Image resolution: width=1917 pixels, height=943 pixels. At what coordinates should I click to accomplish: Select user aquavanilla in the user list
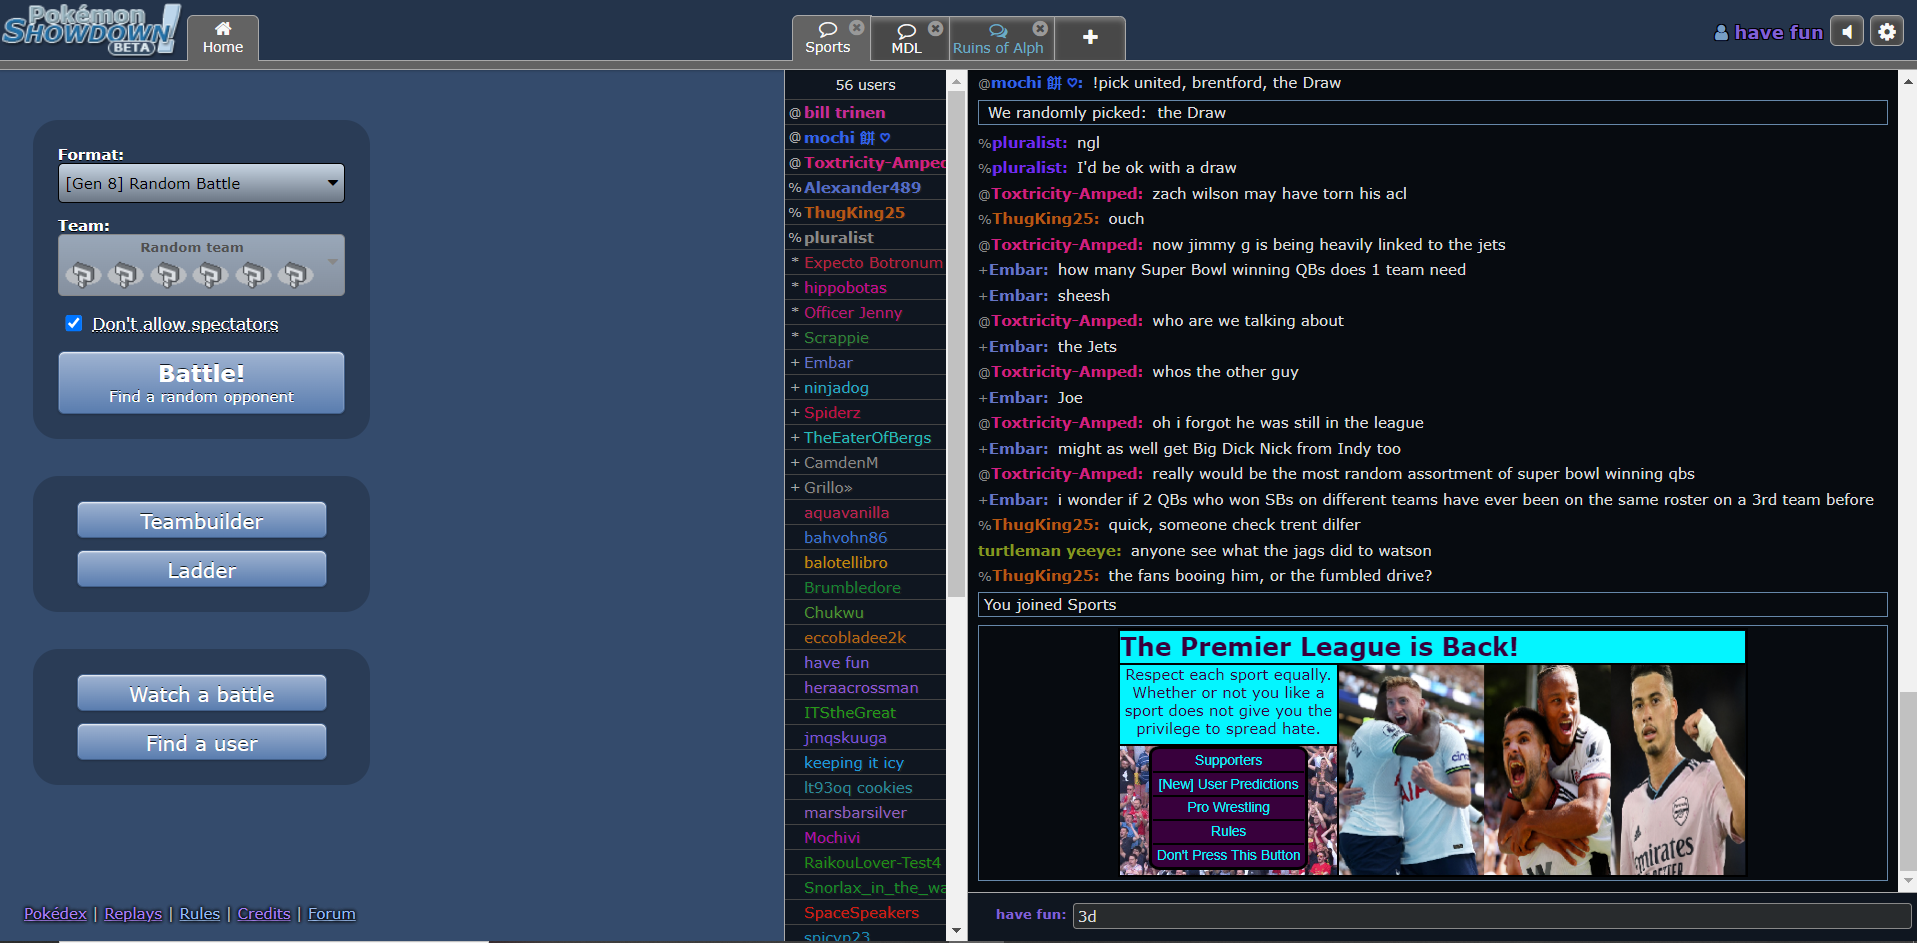tap(866, 512)
